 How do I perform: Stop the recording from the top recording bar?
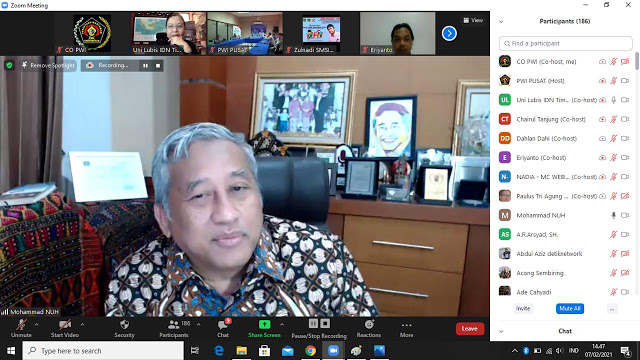click(x=158, y=65)
